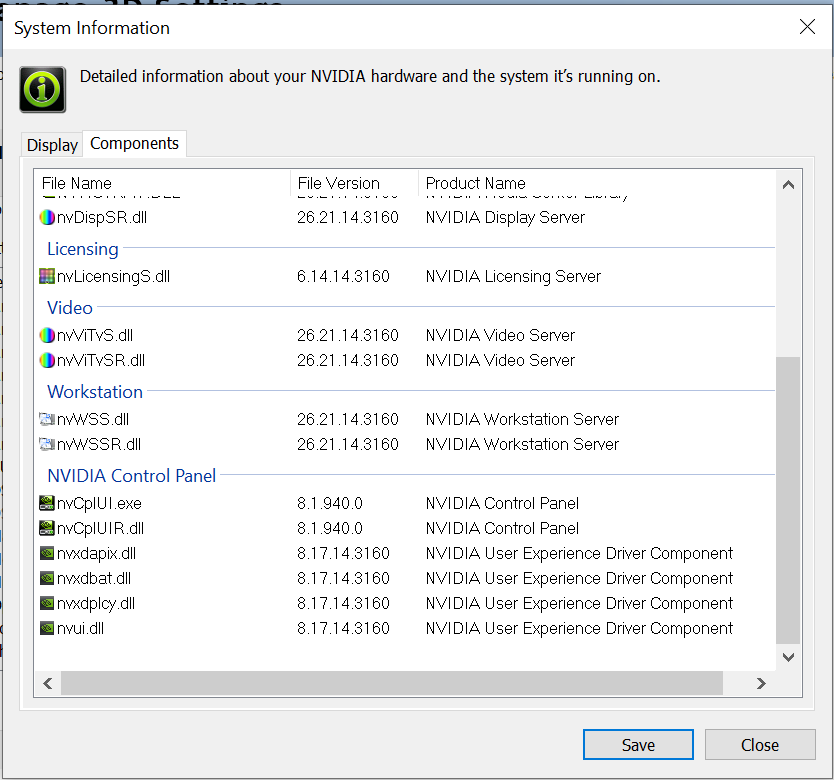Select the nvui.dll file name

click(x=80, y=628)
